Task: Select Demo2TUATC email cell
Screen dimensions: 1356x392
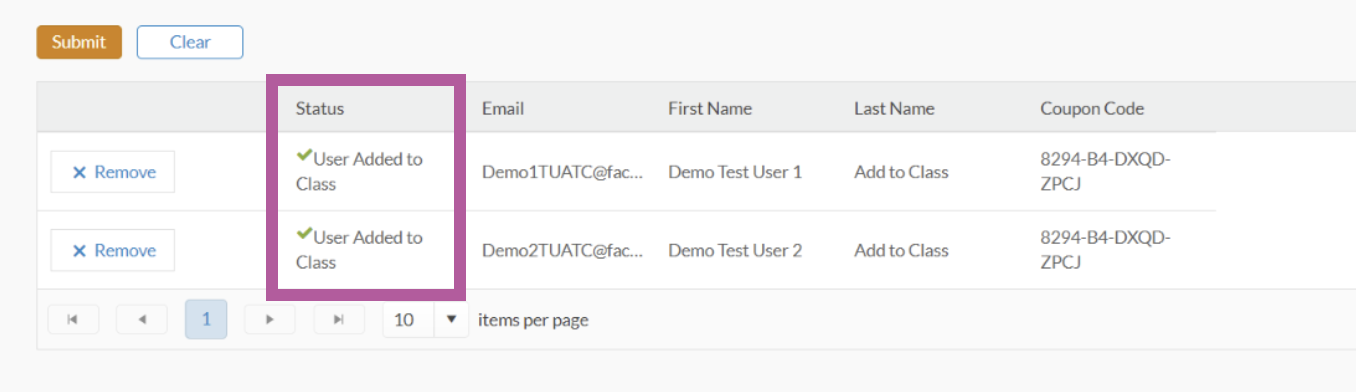Action: tap(562, 250)
